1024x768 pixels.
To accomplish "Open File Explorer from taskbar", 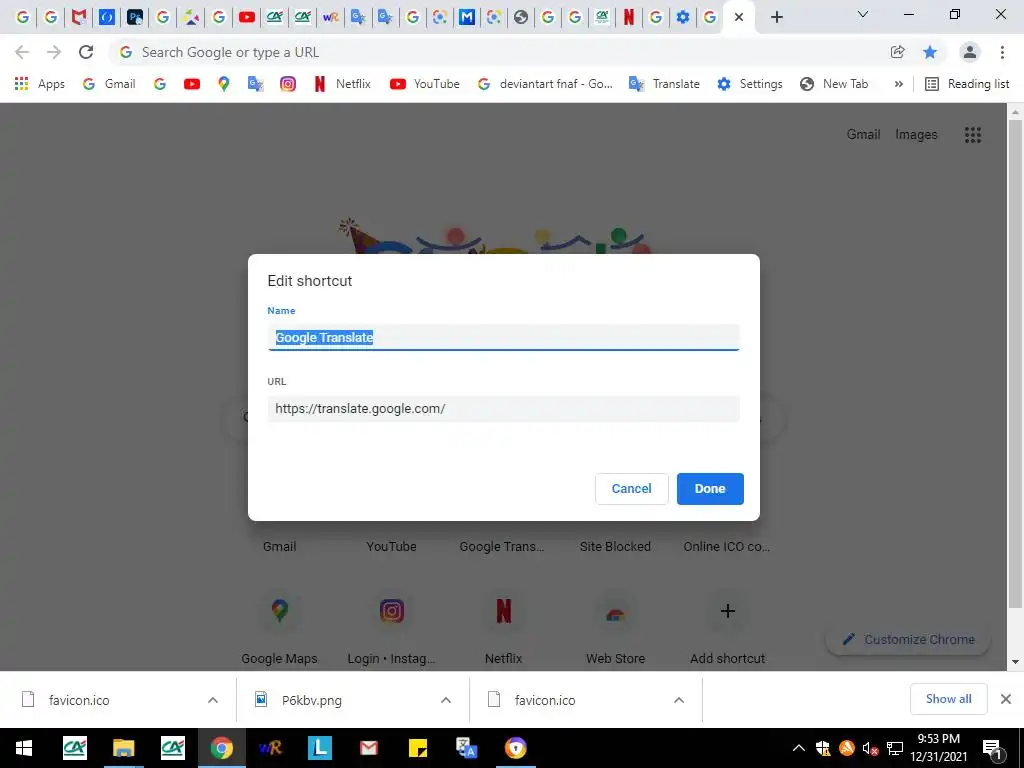I will tap(123, 748).
